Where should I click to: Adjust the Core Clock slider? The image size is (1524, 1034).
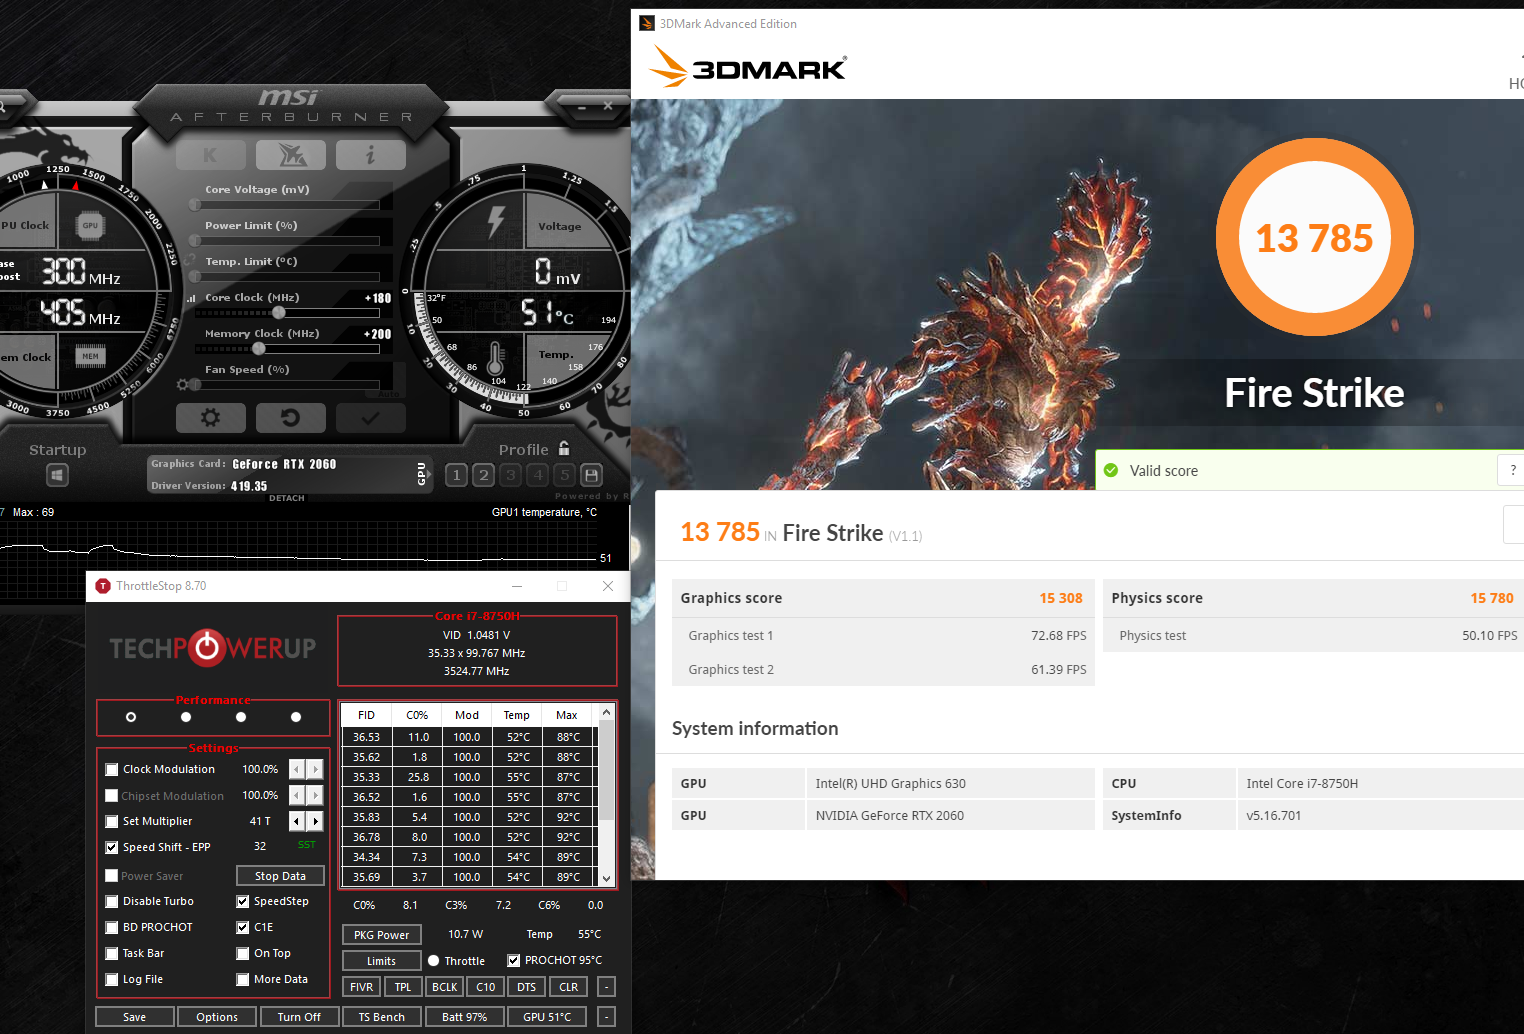[x=279, y=312]
